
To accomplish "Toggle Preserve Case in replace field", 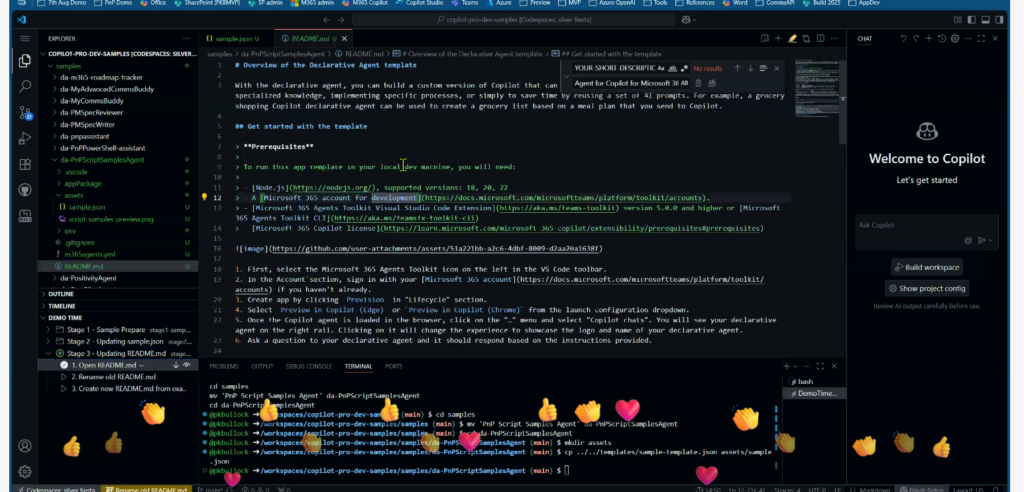I will click(684, 83).
